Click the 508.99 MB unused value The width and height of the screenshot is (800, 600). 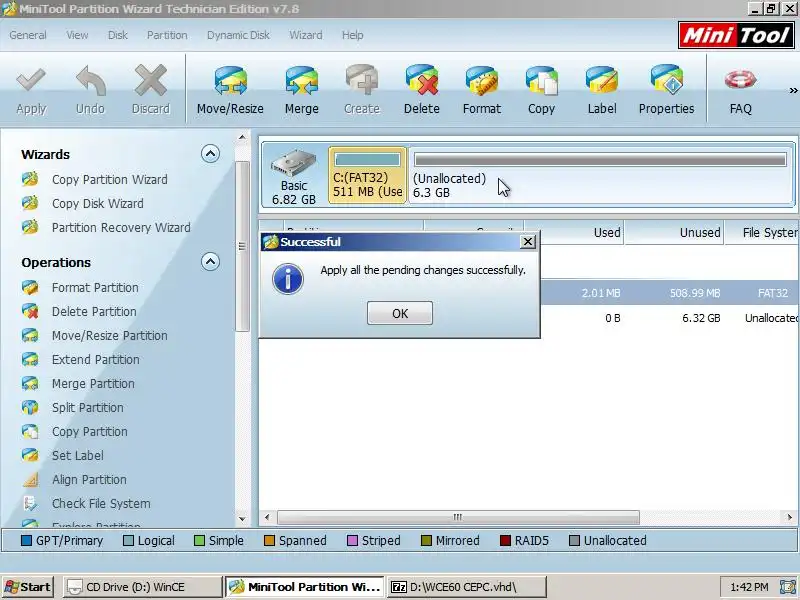point(695,293)
